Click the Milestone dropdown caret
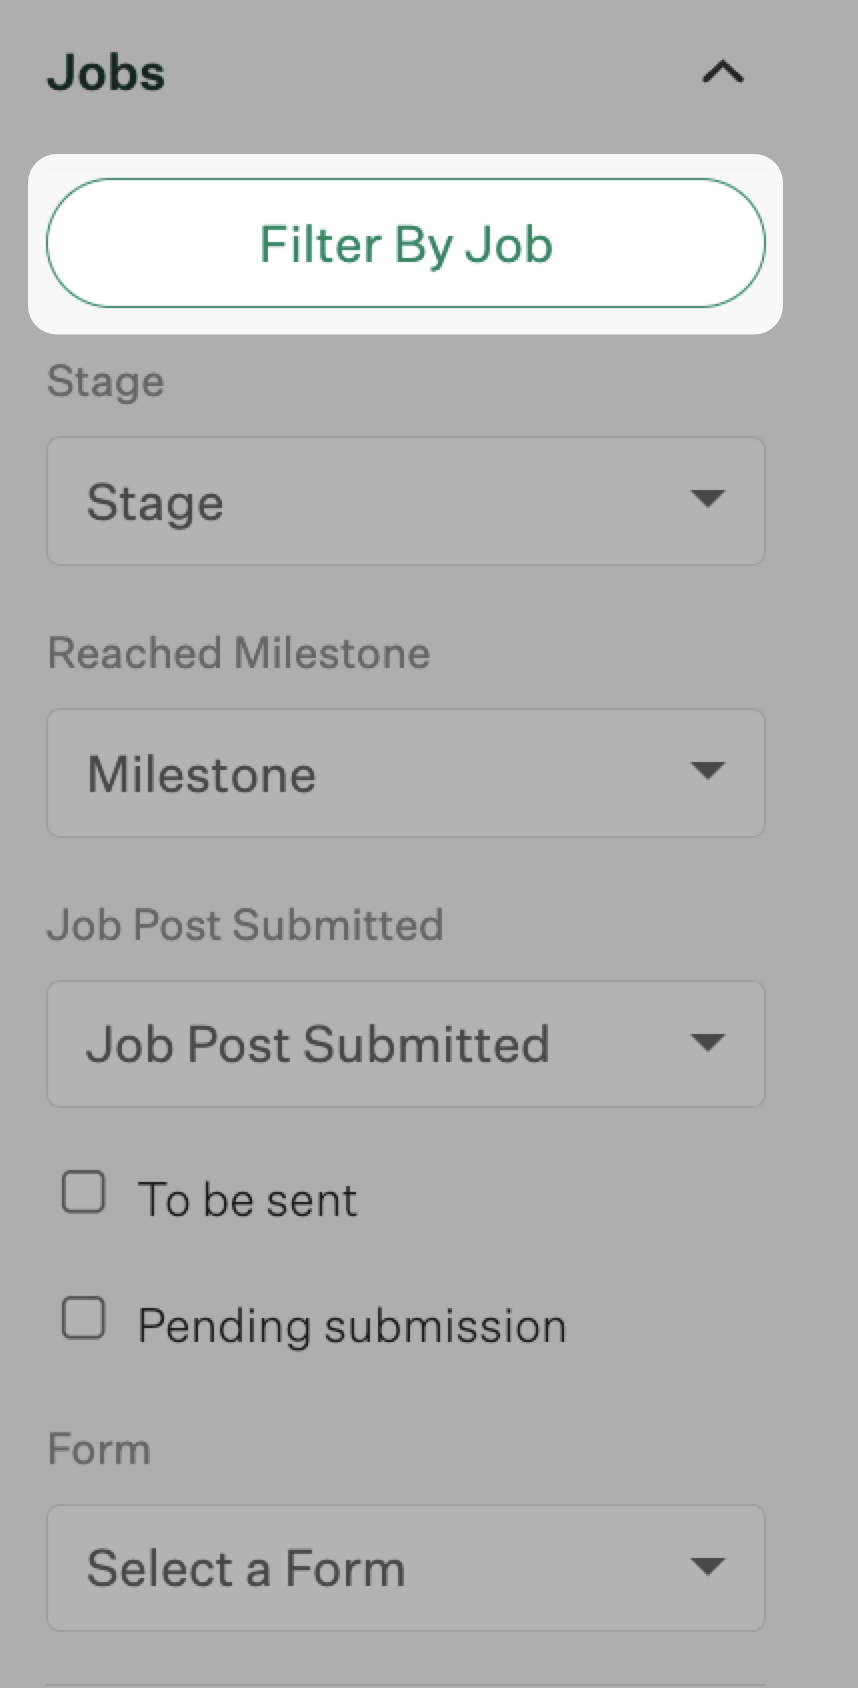Viewport: 858px width, 1688px height. (708, 771)
